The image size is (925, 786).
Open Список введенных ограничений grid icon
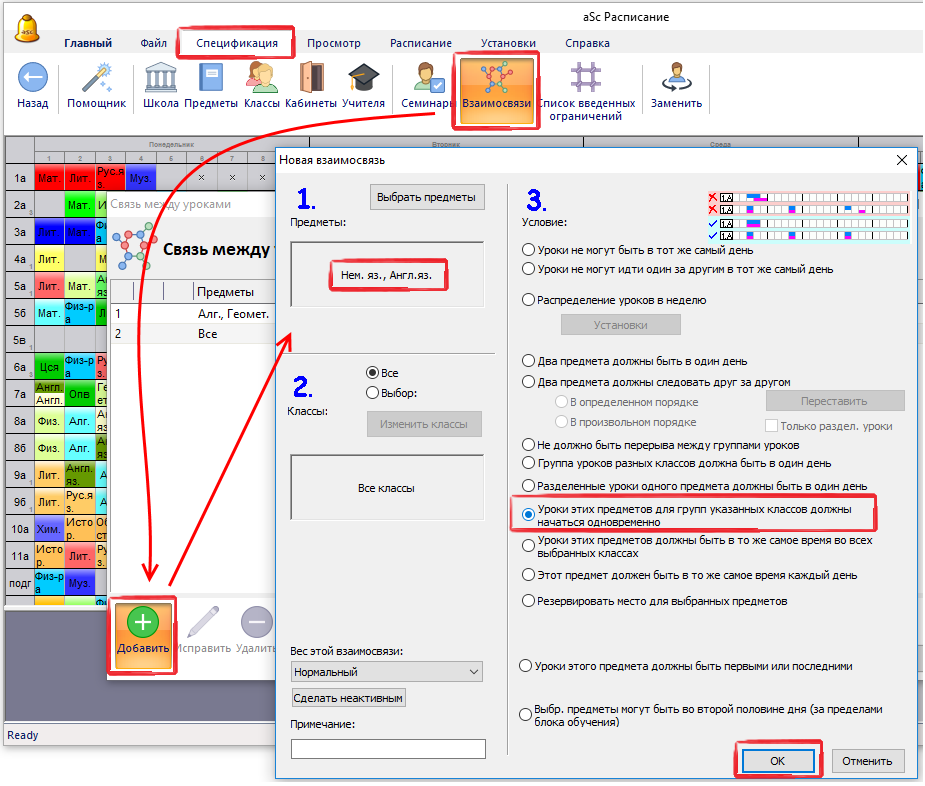tap(586, 78)
